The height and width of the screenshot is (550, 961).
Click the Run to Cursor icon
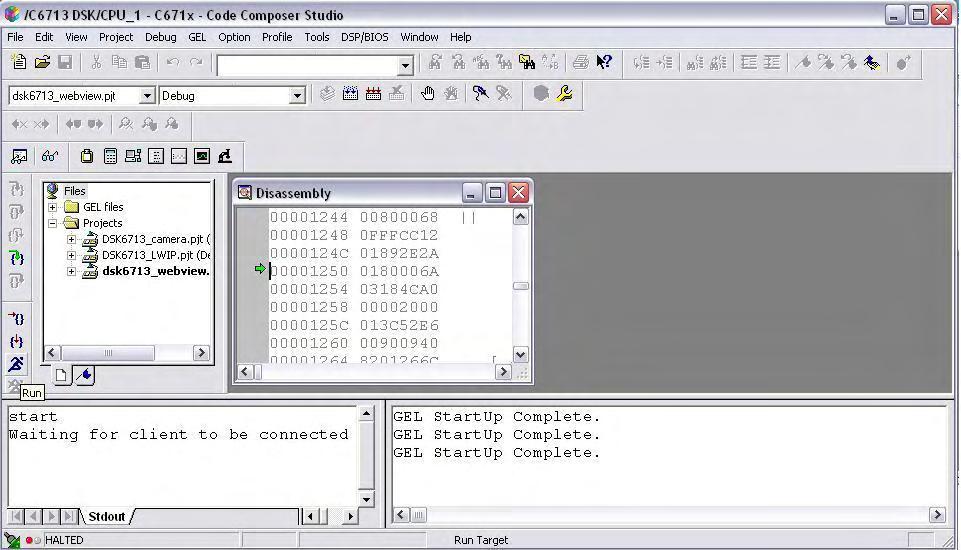(x=17, y=318)
